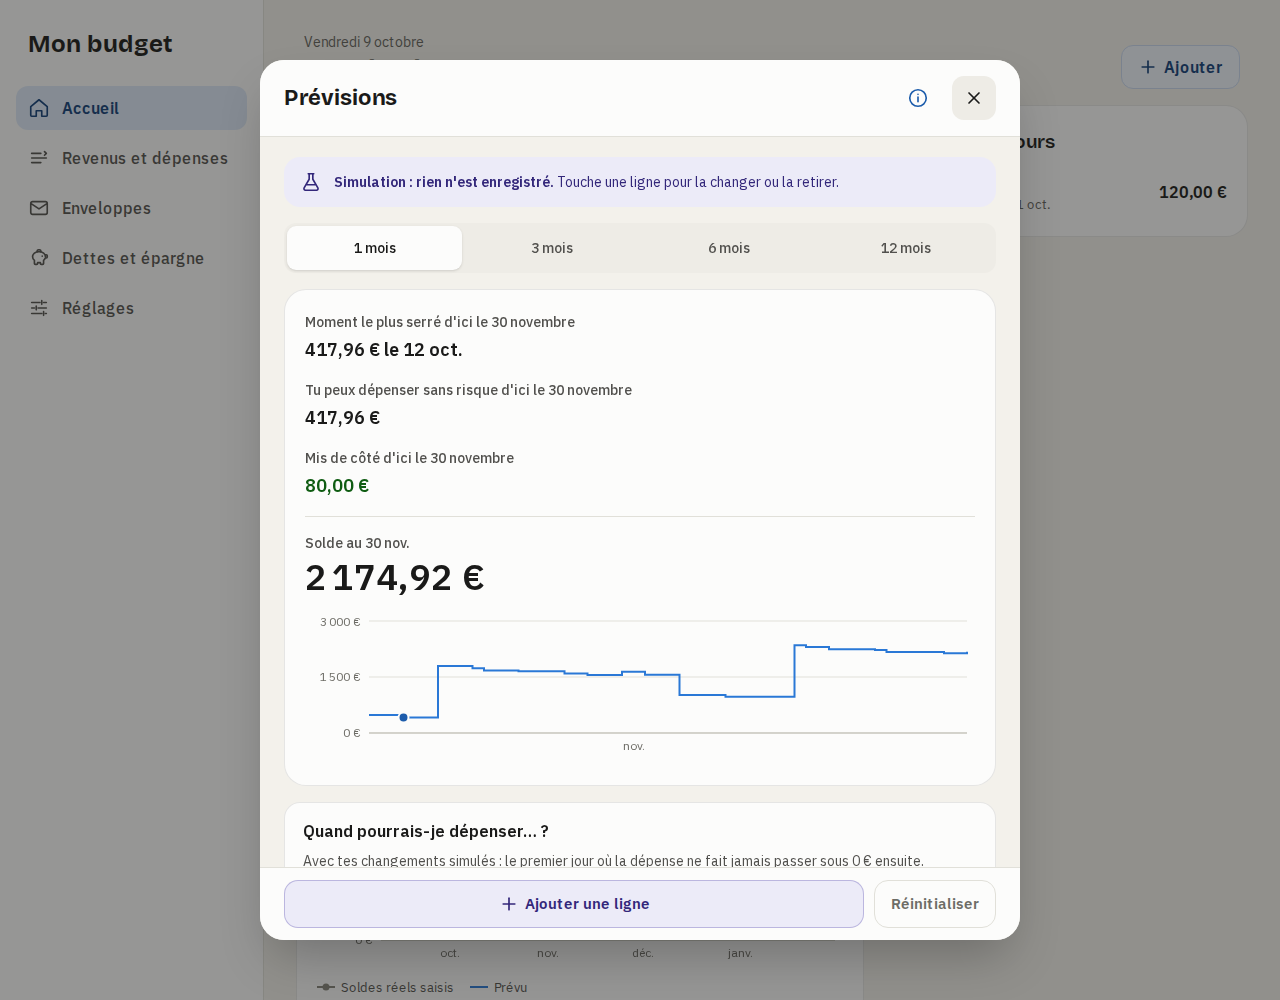Click the Revenus et dépenses list icon
This screenshot has width=1280, height=1000.
[39, 158]
